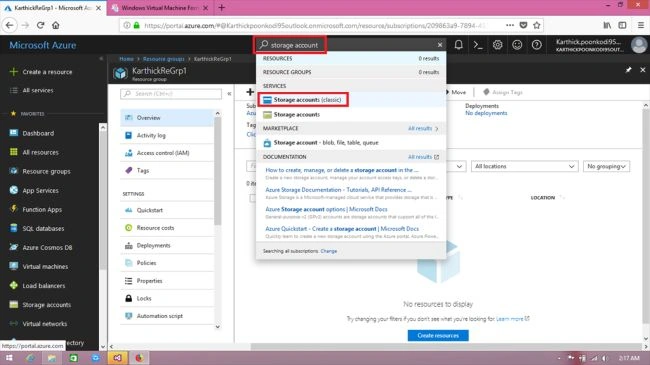The height and width of the screenshot is (365, 650).
Task: Open Storage accounts in left sidebar
Action: 46,305
